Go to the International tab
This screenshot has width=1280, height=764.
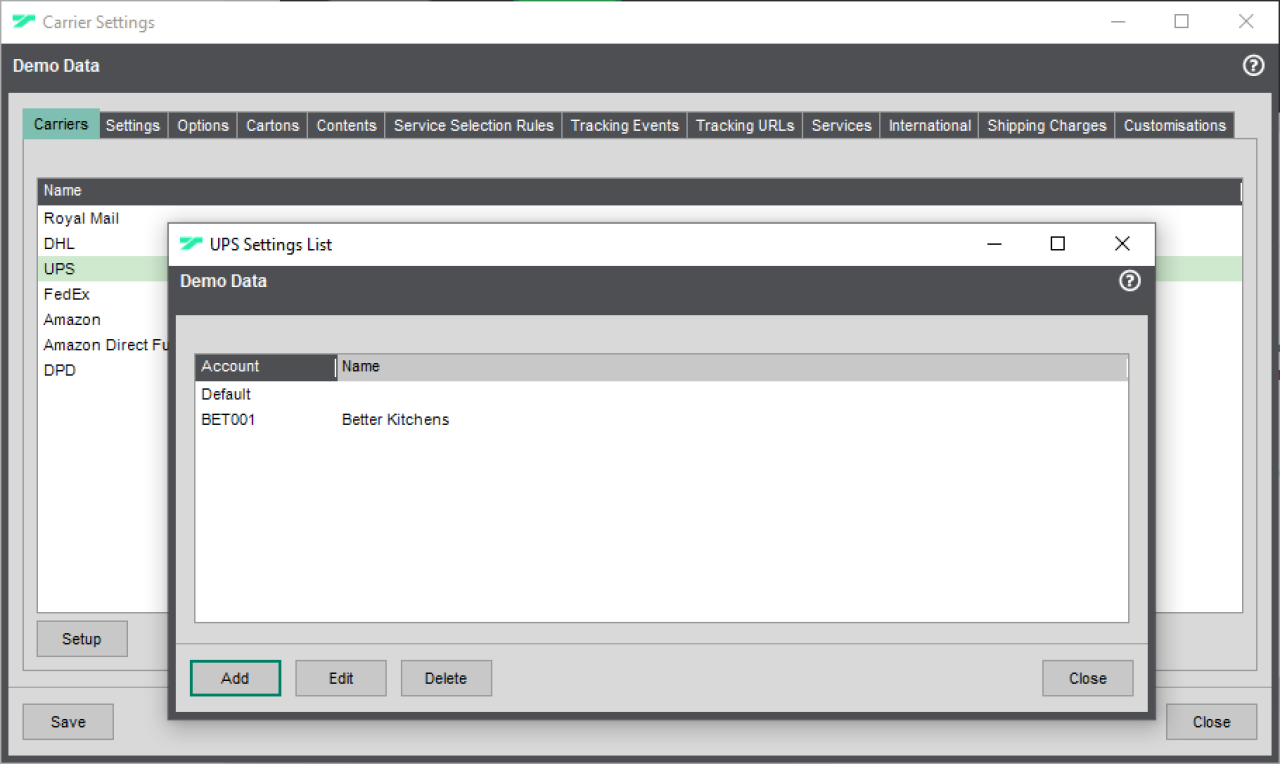(x=930, y=126)
